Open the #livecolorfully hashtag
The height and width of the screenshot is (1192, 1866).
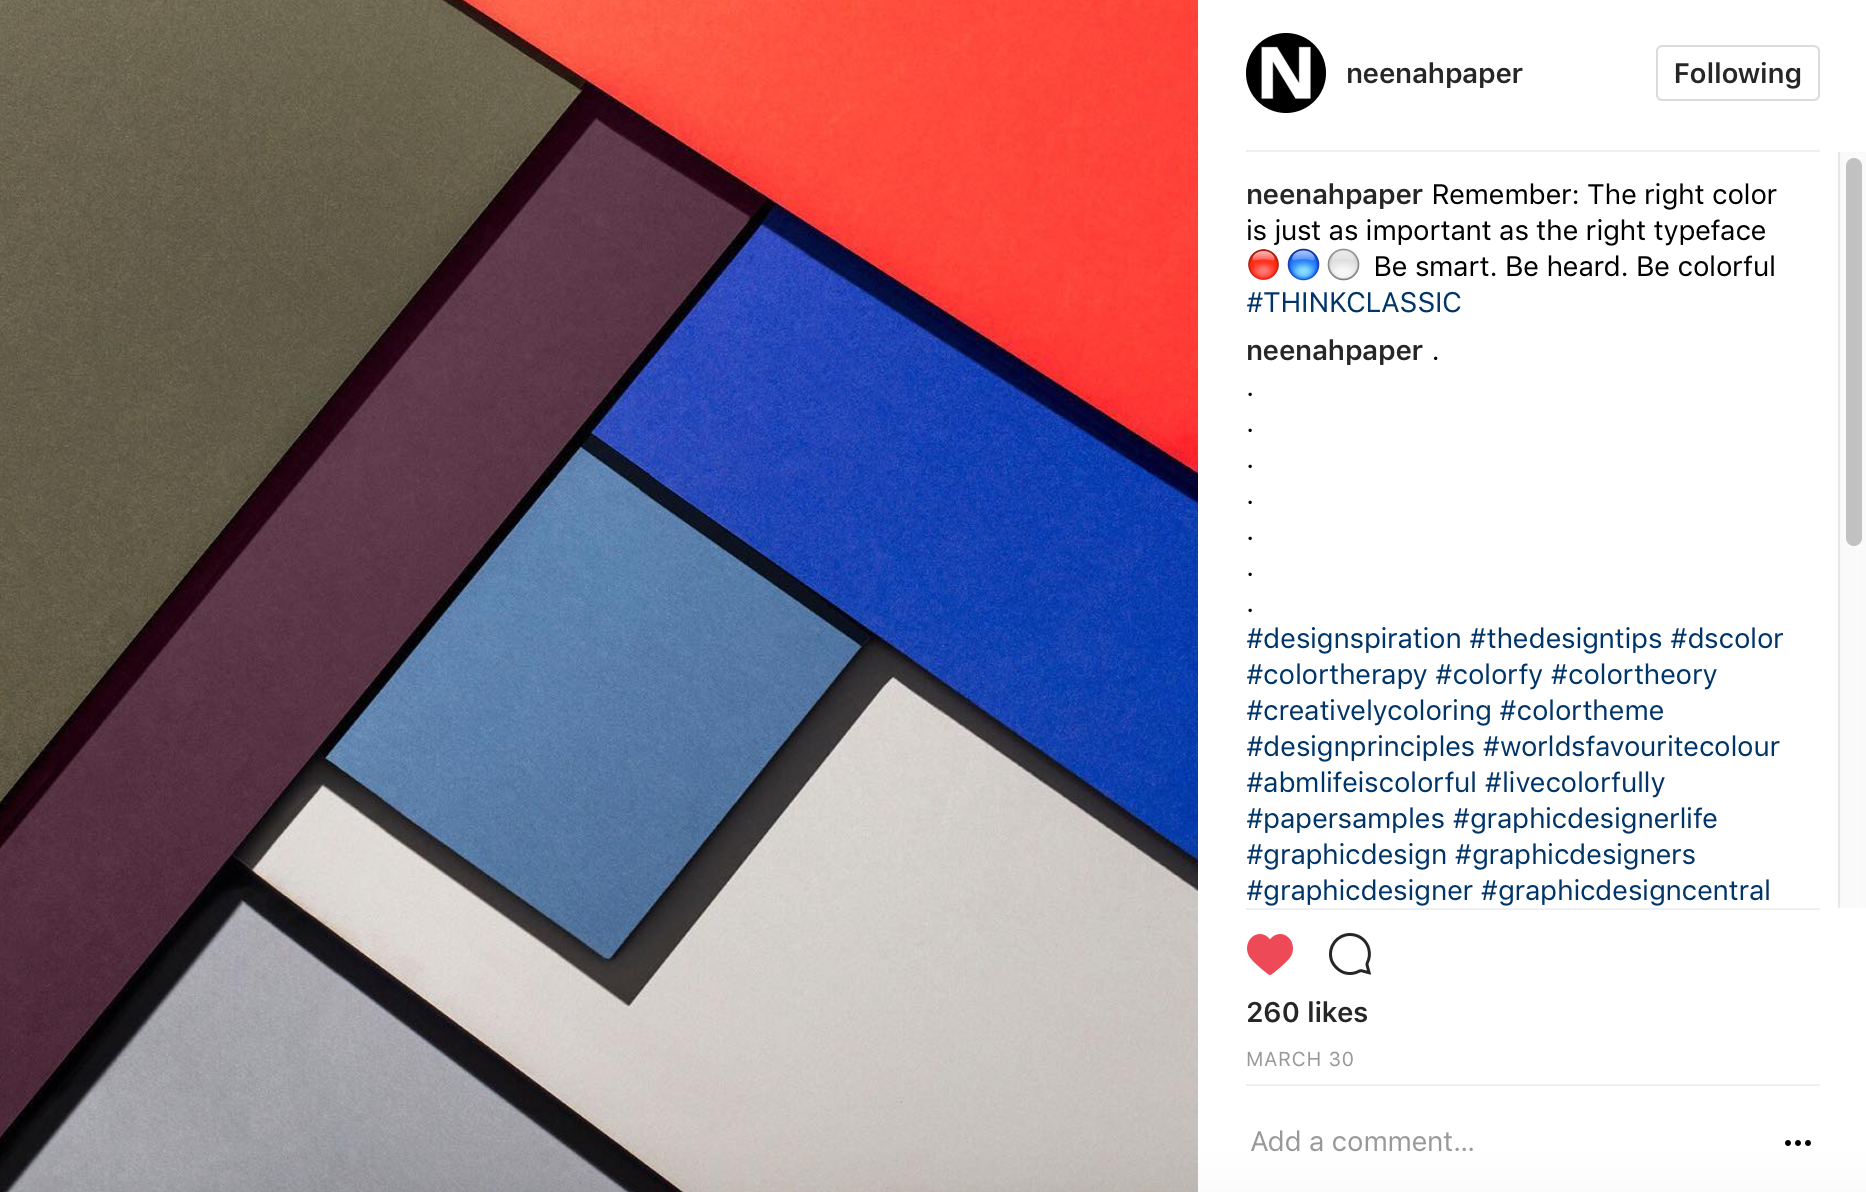point(1575,782)
